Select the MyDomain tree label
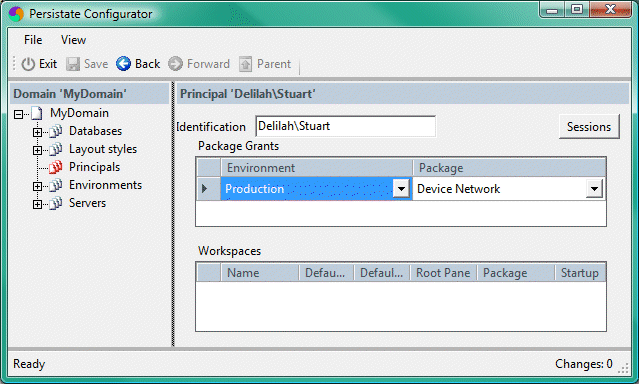 pyautogui.click(x=79, y=113)
